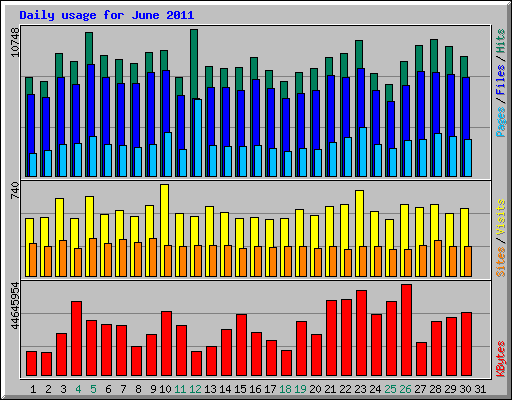This screenshot has width=512, height=400.
Task: Click day 12 weekend label
Action: [x=195, y=389]
